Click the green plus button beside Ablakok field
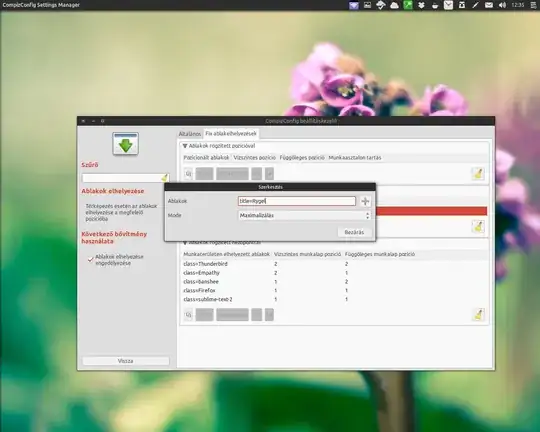 click(365, 201)
